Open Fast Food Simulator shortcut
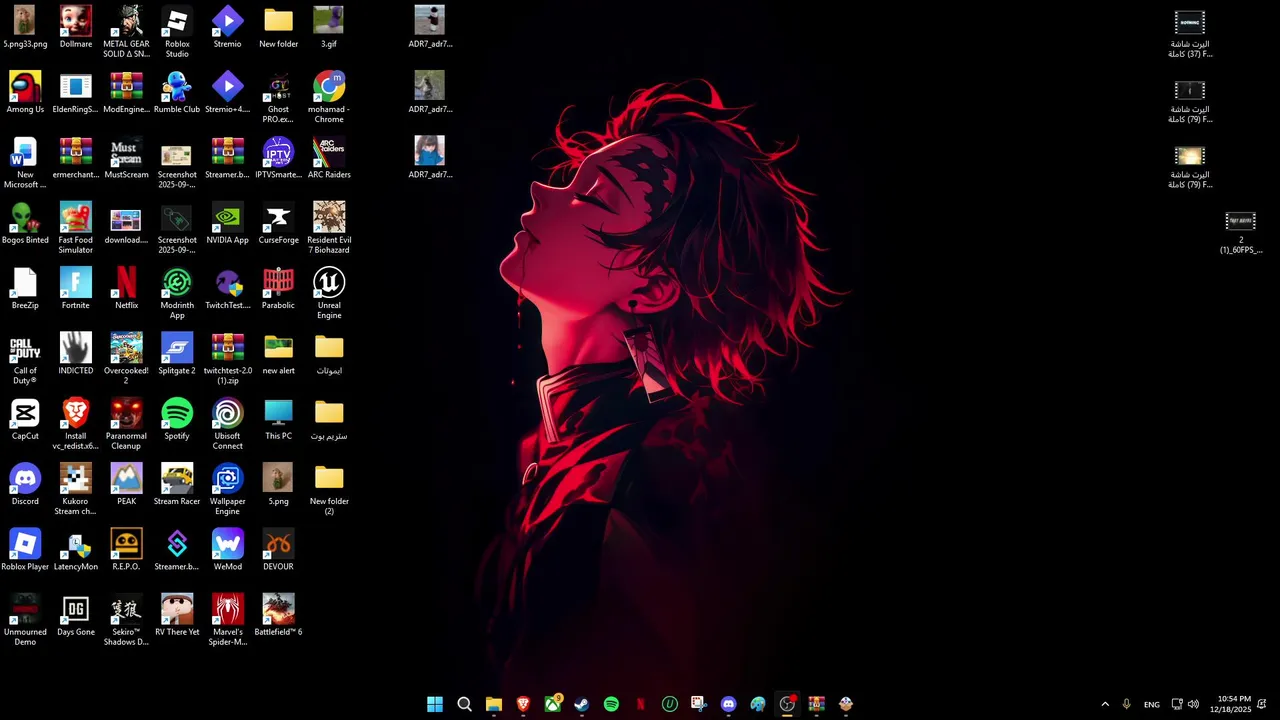Screen dimensions: 1280x720 pos(76,228)
